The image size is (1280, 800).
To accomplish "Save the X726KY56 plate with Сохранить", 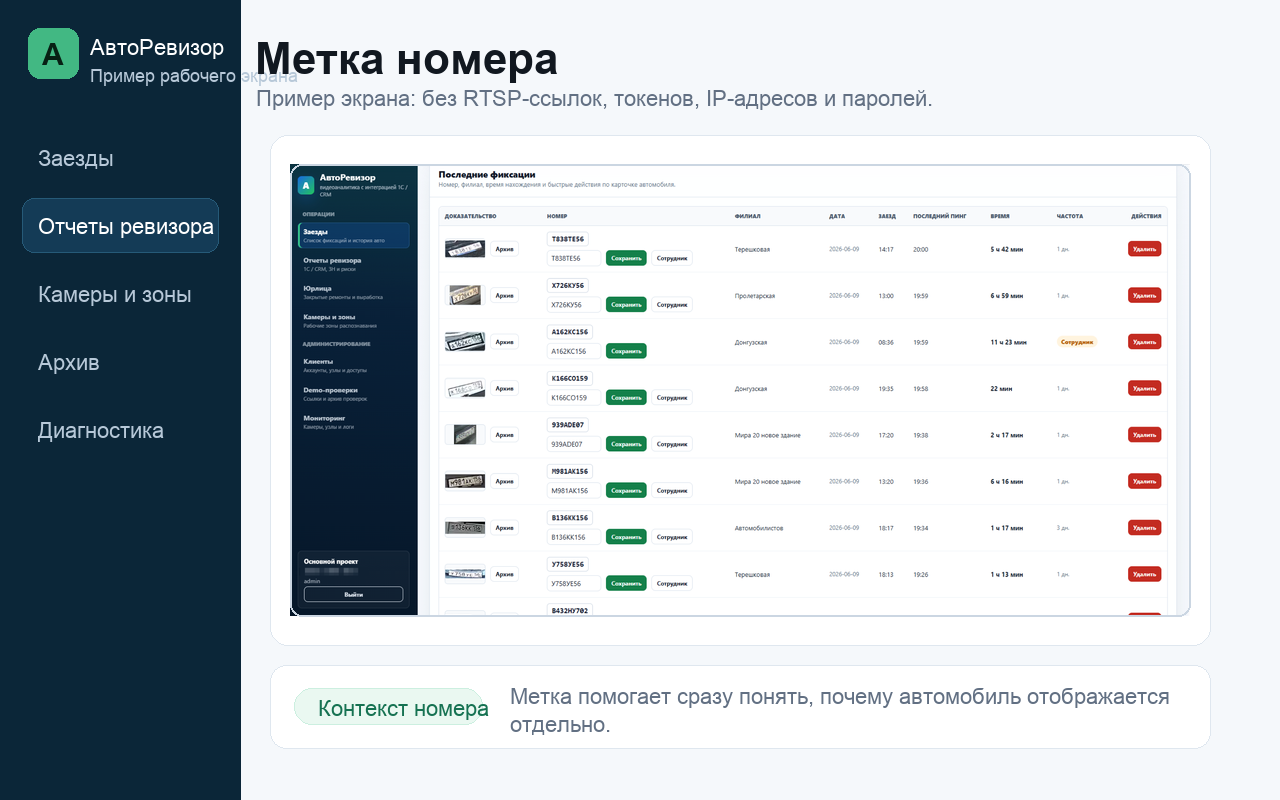I will pyautogui.click(x=626, y=304).
